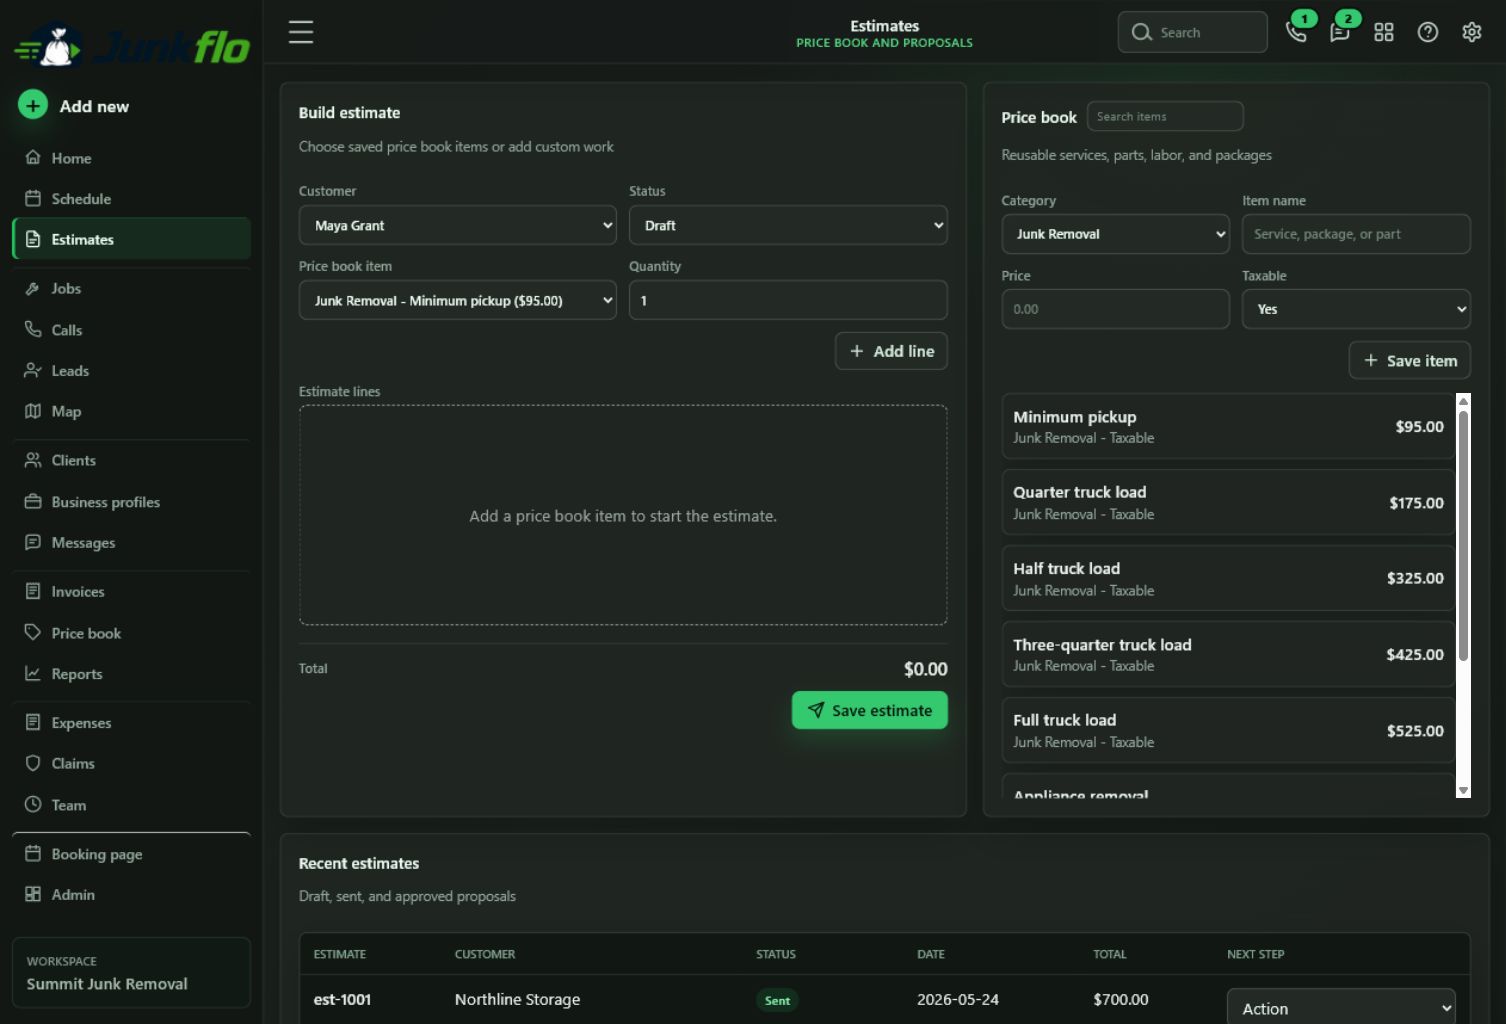Open the Status dropdown set to Draft
This screenshot has height=1024, width=1506.
[x=788, y=225]
